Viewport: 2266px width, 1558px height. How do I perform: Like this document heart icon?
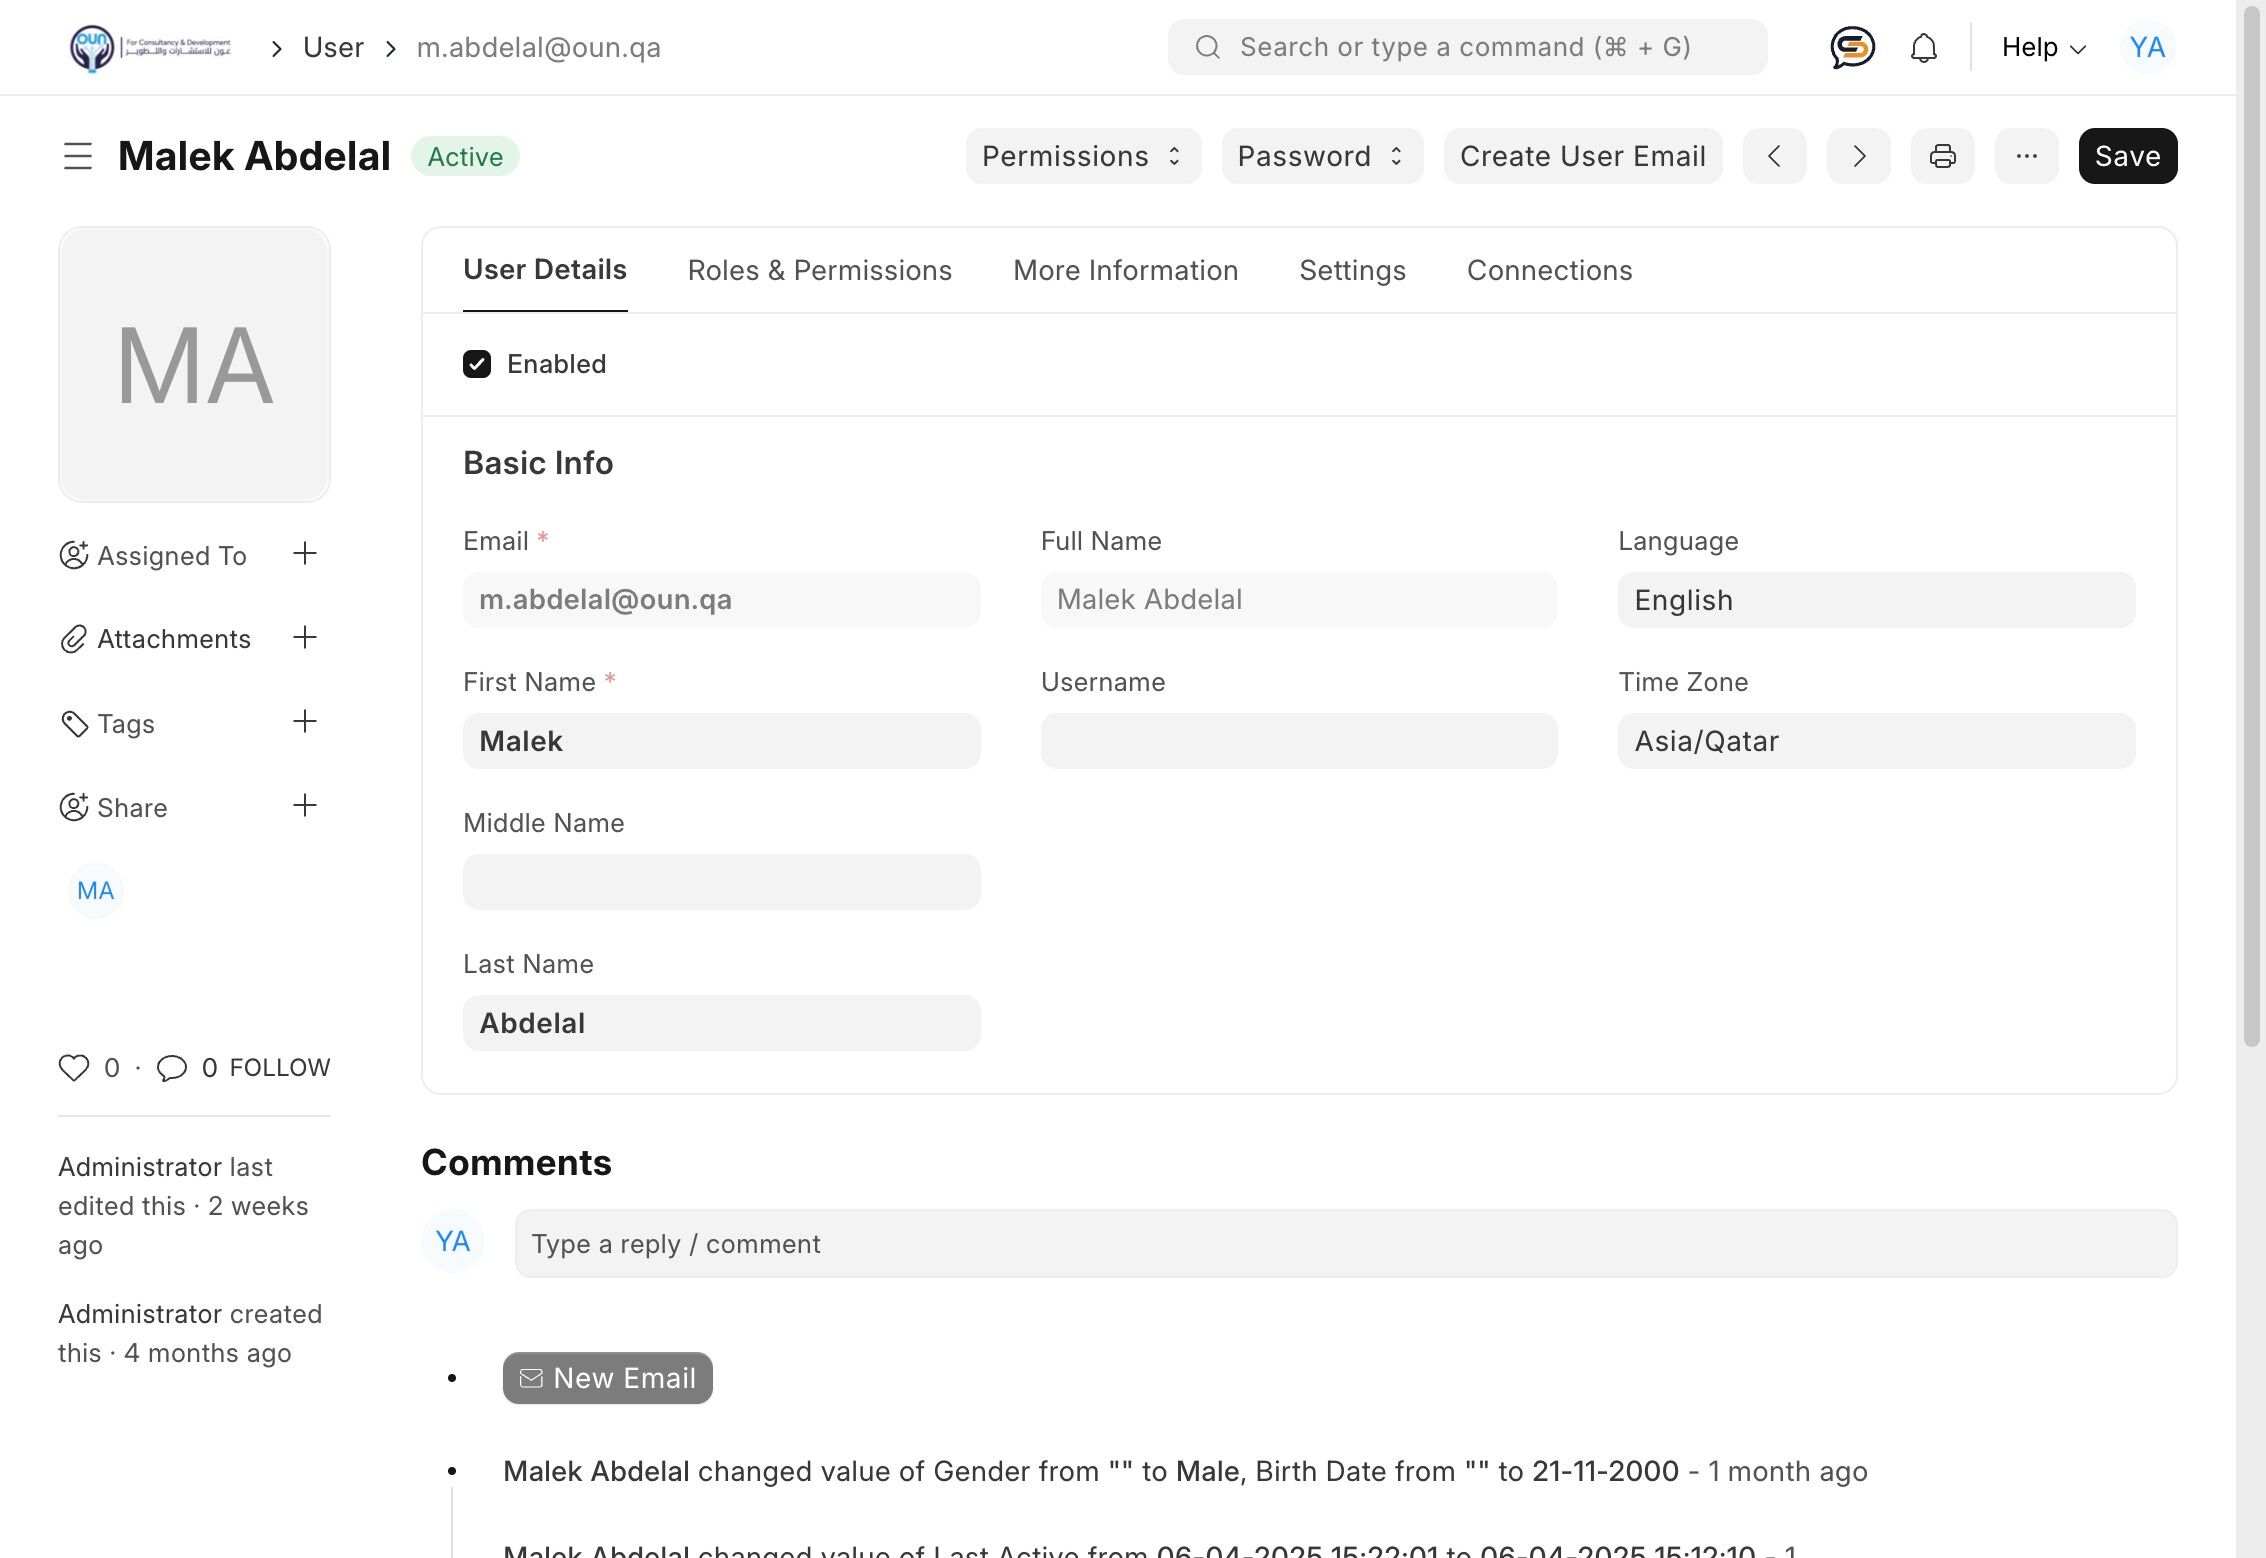click(74, 1067)
